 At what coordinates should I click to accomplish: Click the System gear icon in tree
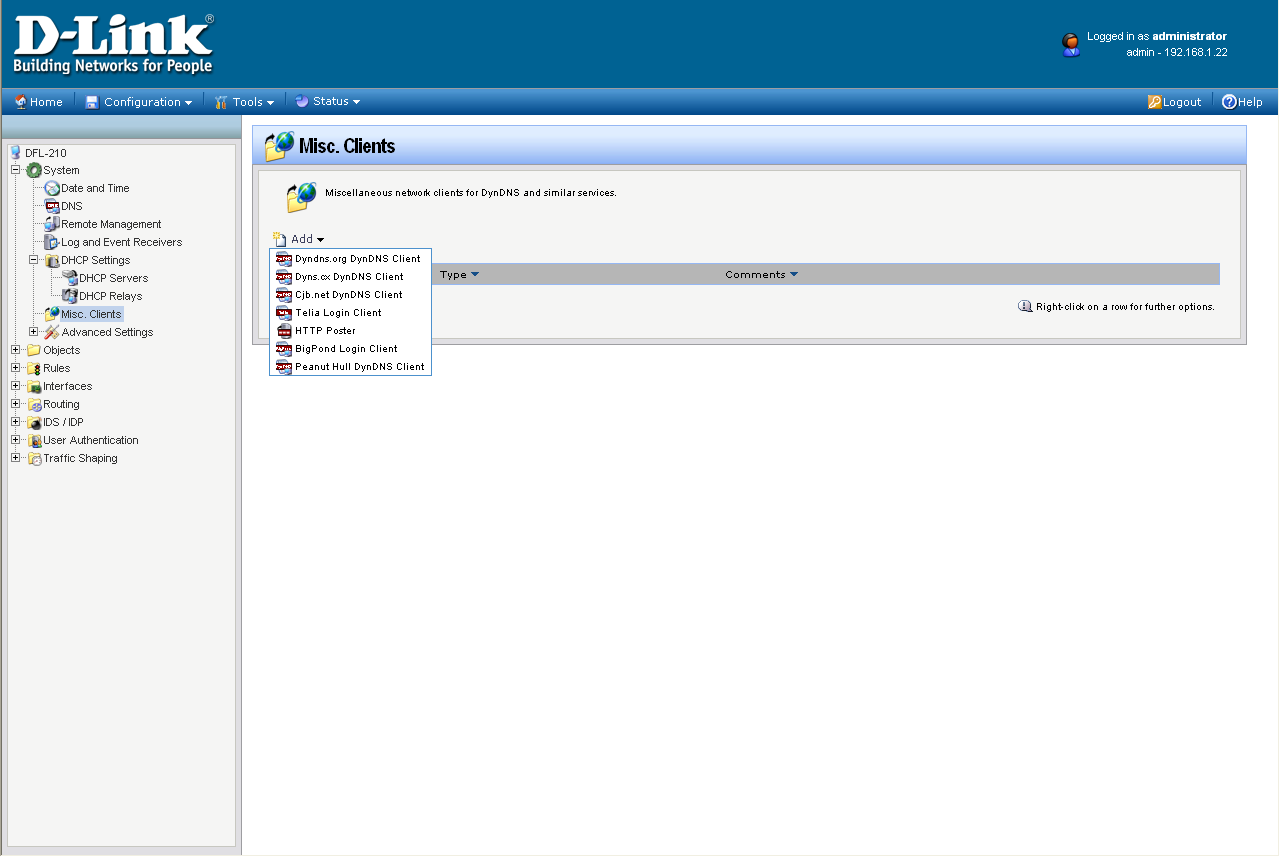[34, 170]
